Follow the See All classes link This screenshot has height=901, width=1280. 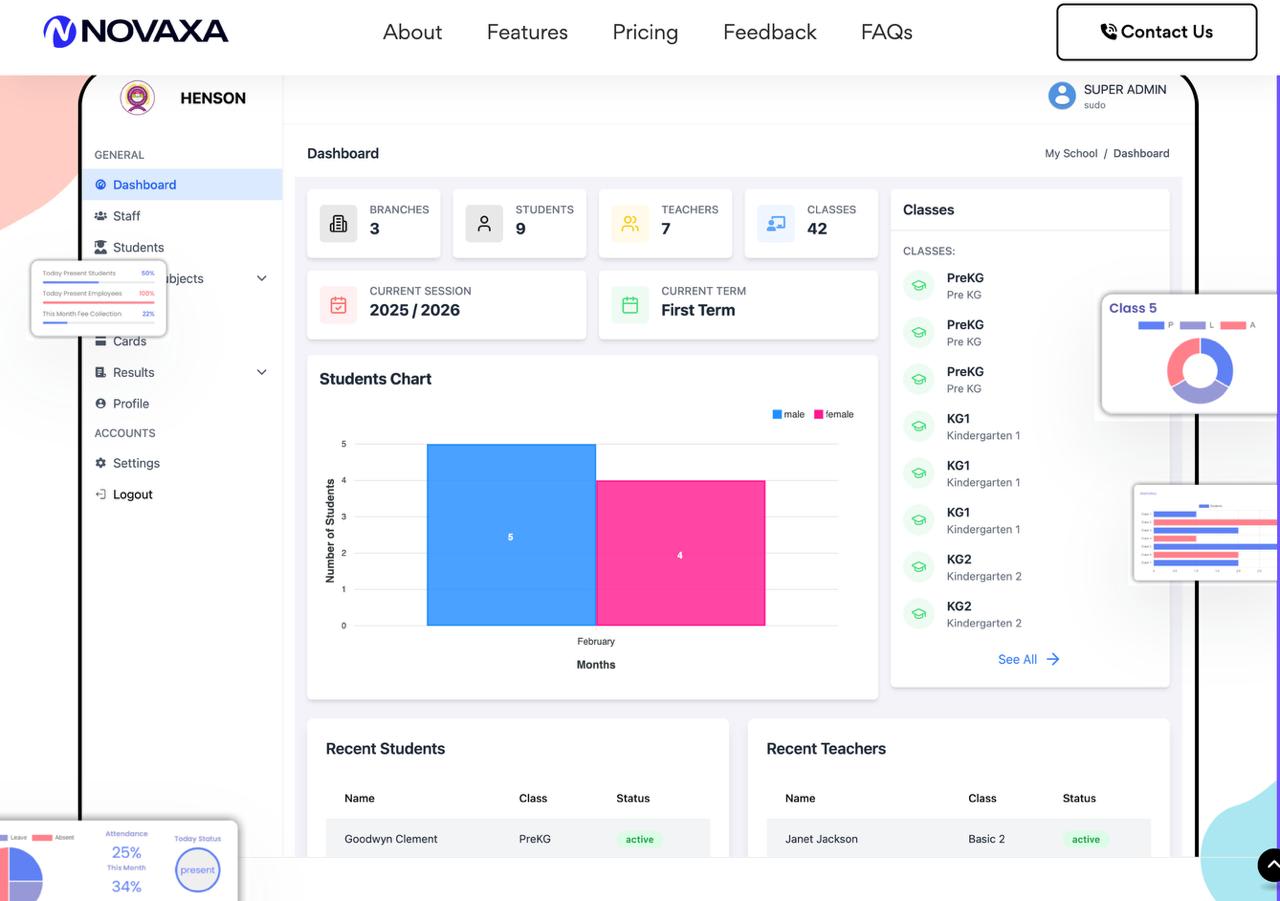click(x=1028, y=659)
